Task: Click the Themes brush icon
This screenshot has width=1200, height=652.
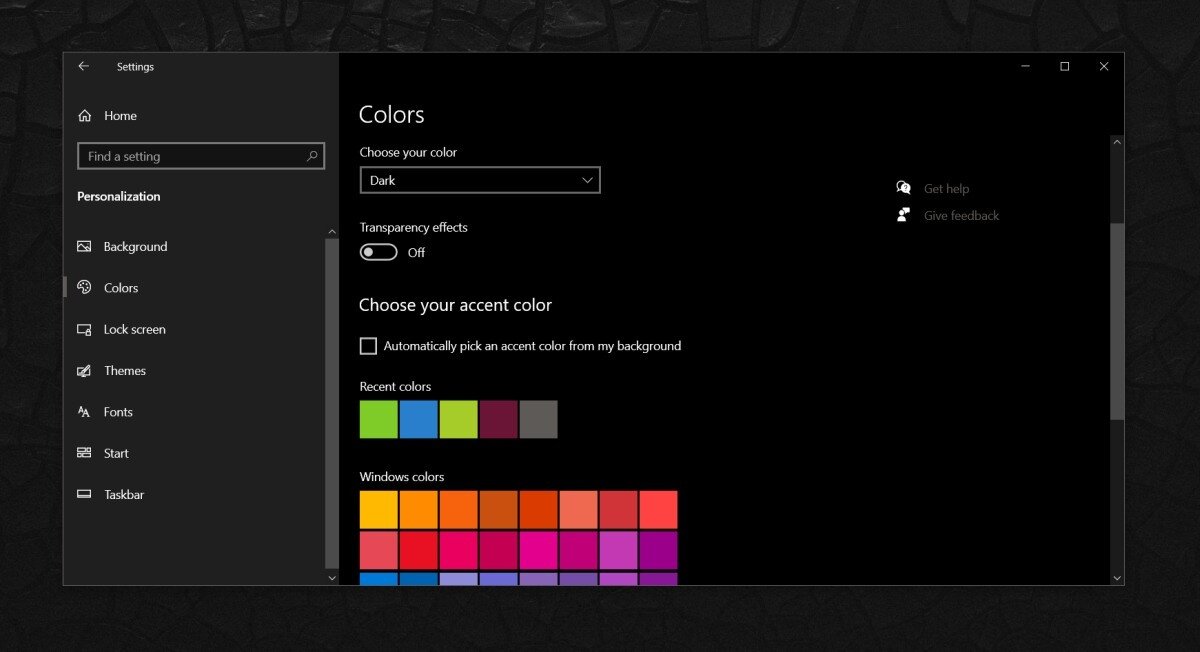Action: 85,371
